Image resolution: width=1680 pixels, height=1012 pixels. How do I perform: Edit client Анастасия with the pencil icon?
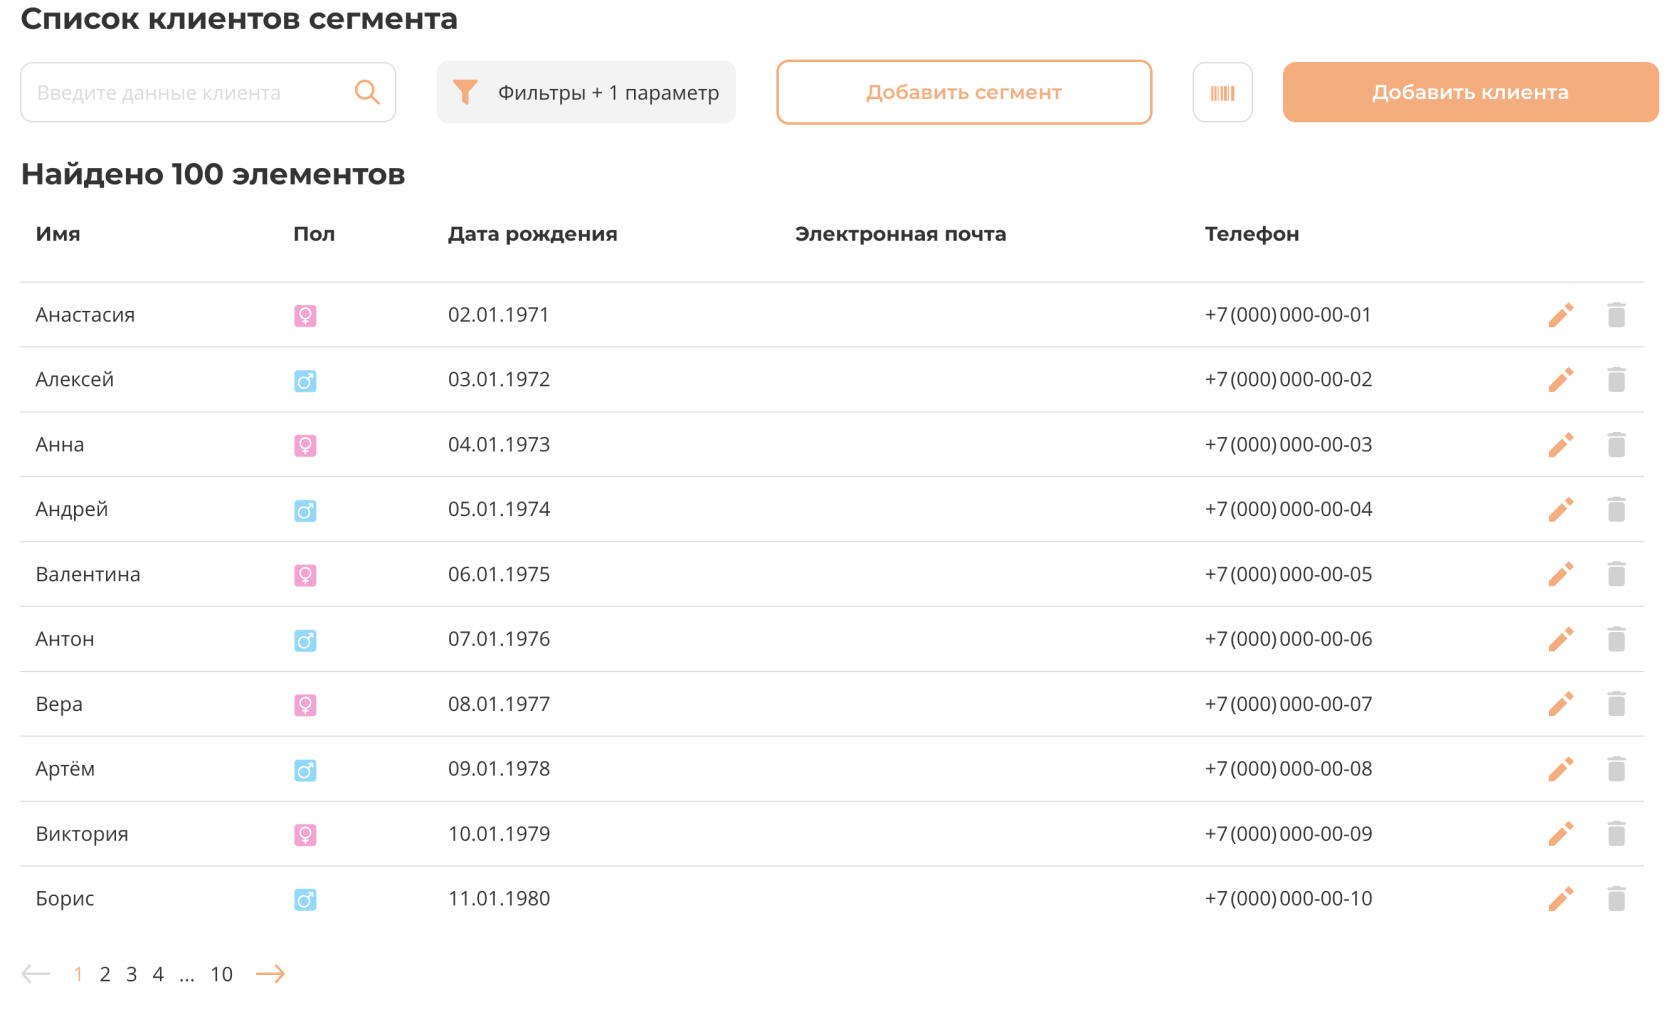click(x=1560, y=315)
